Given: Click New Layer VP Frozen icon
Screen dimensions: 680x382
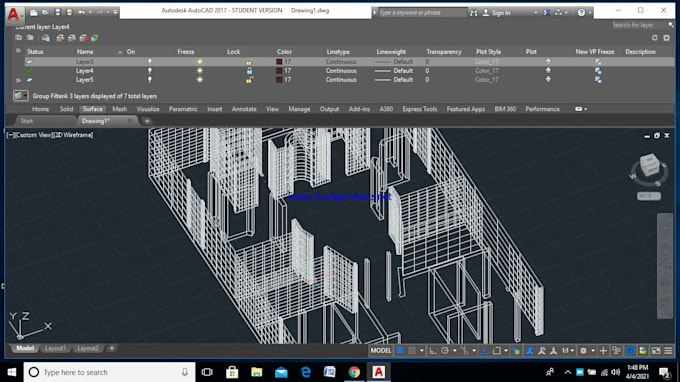Looking at the screenshot, I should [x=72, y=38].
